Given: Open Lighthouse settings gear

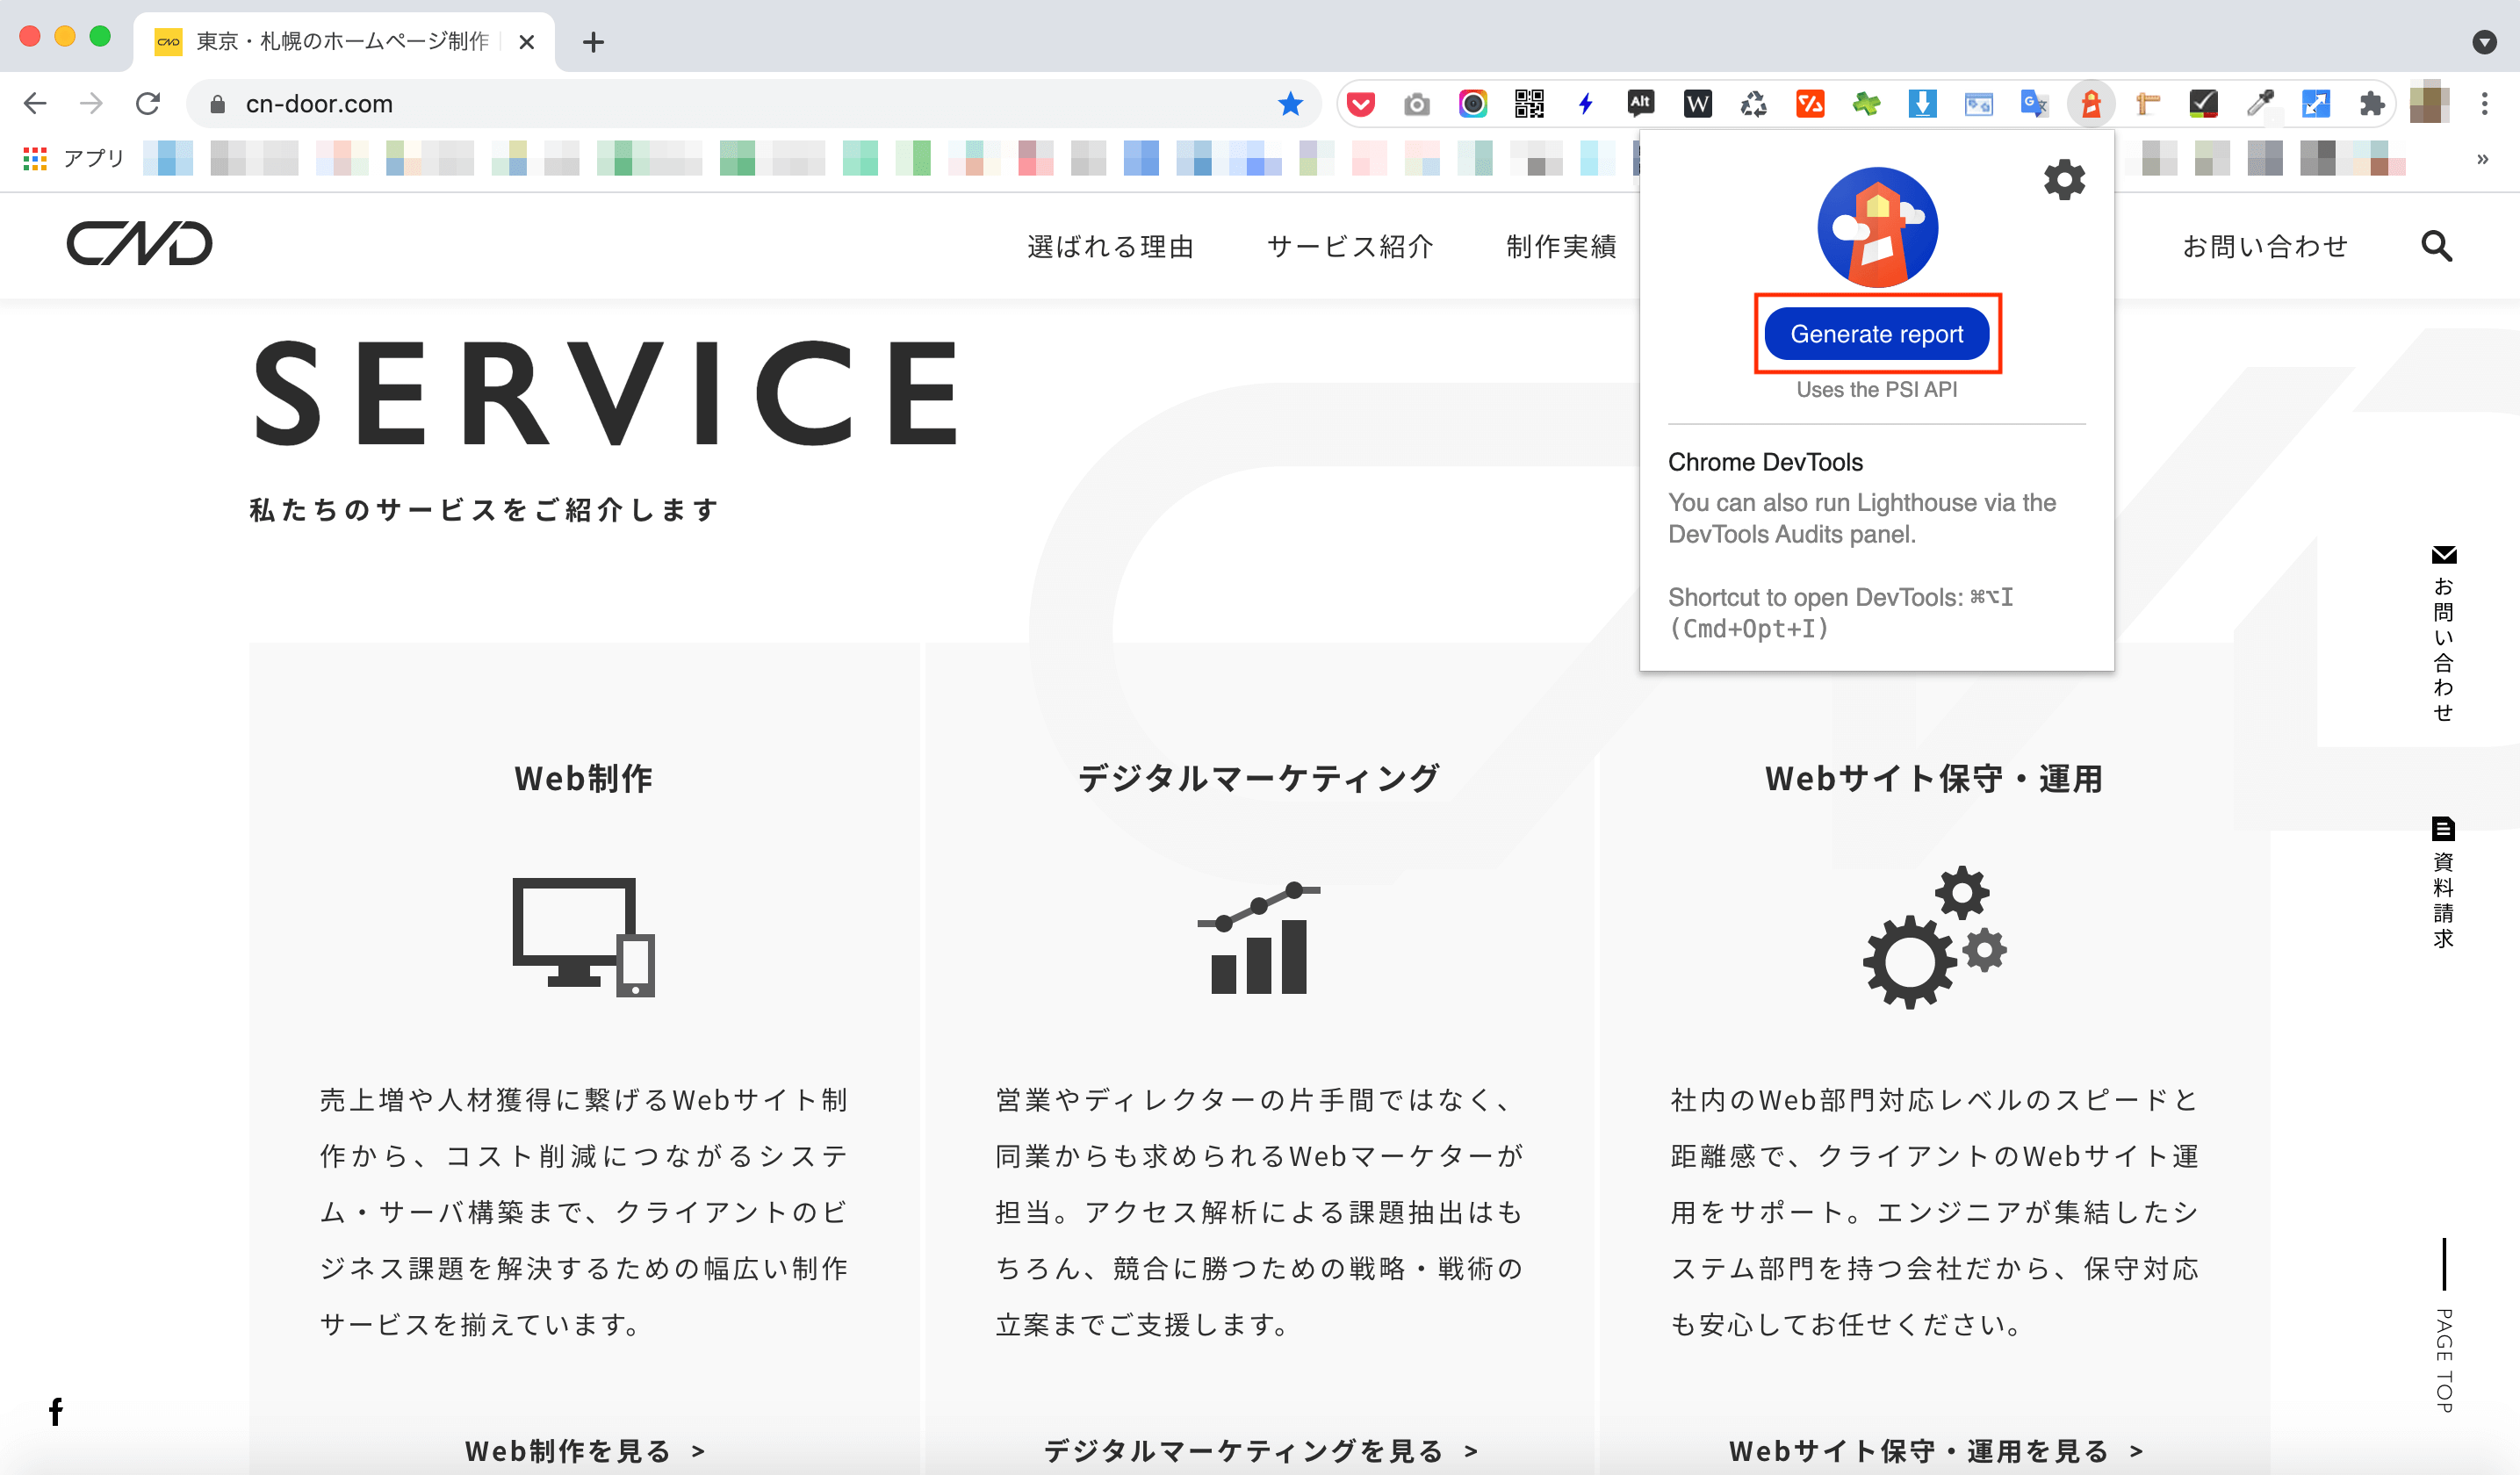Looking at the screenshot, I should 2063,180.
